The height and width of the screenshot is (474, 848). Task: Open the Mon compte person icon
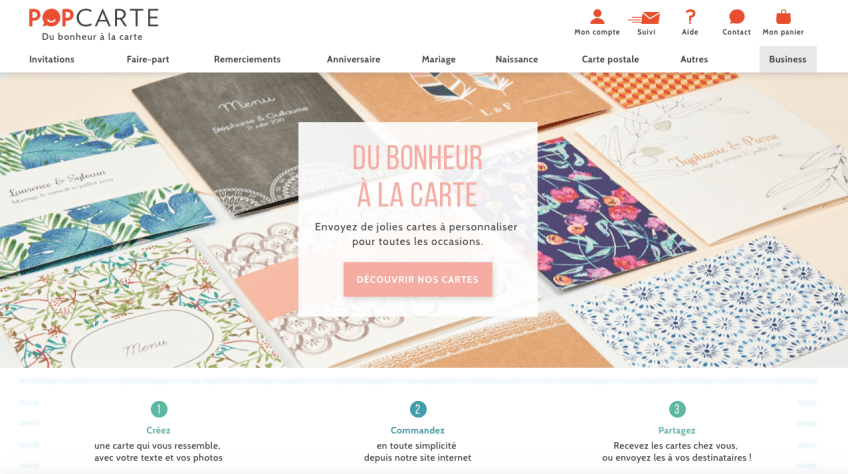point(597,17)
